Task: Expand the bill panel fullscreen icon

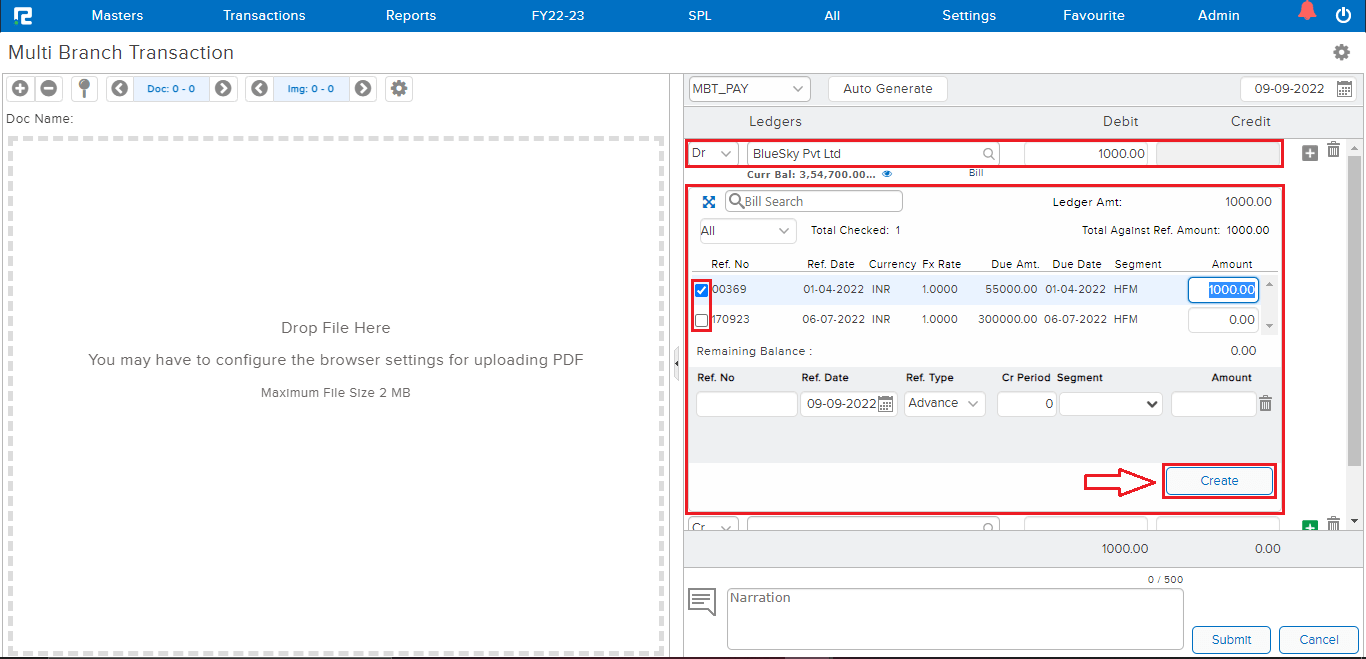Action: (709, 202)
